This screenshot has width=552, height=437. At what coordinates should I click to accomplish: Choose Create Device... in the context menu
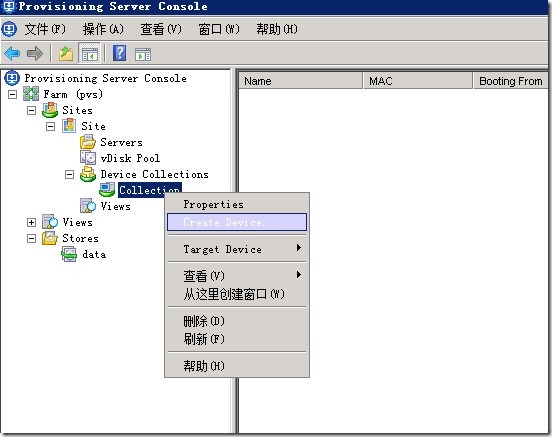click(237, 222)
